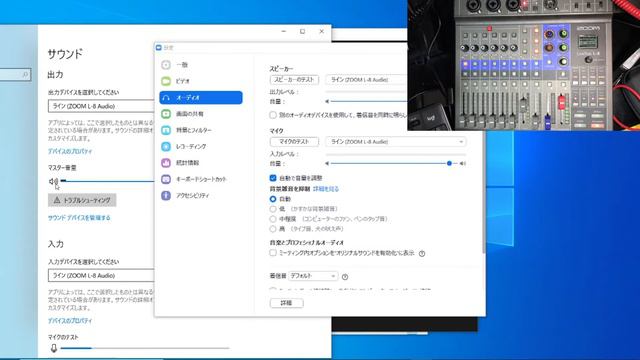Click the search magnifier icon in Settings

tap(25, 74)
